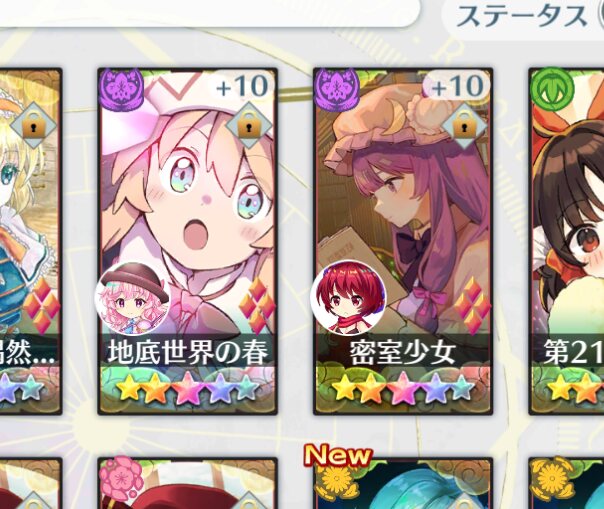Click green leaf crest icon on 第21 card
Image resolution: width=604 pixels, height=509 pixels.
coord(552,89)
